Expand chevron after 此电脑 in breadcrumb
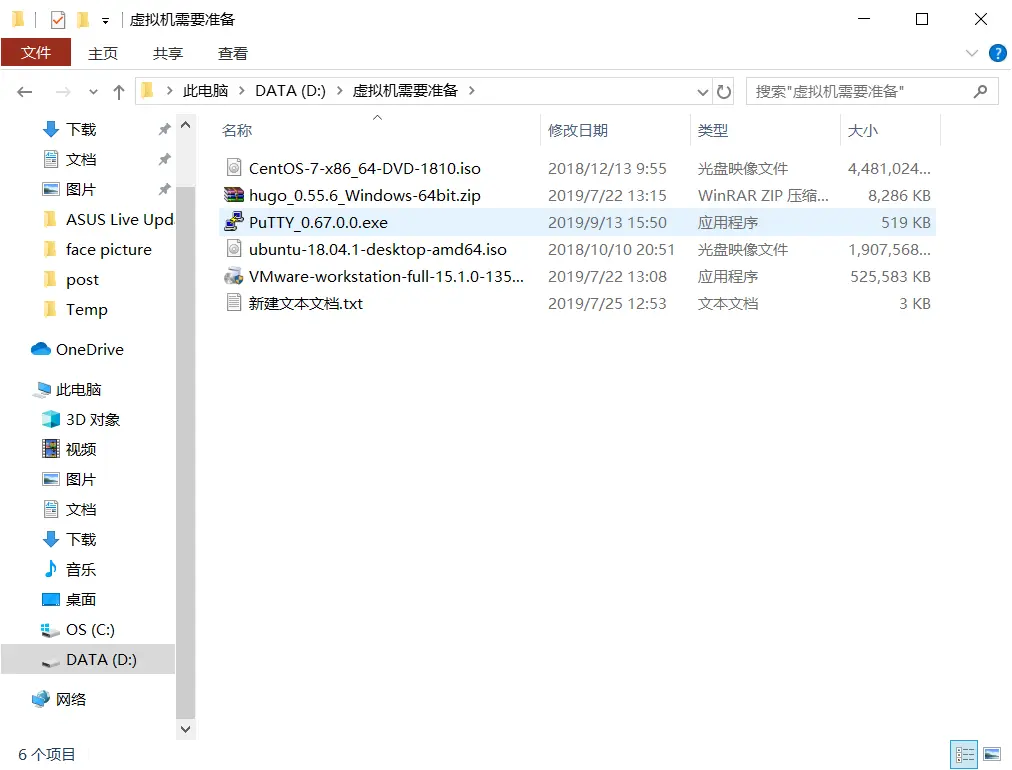 coord(242,90)
